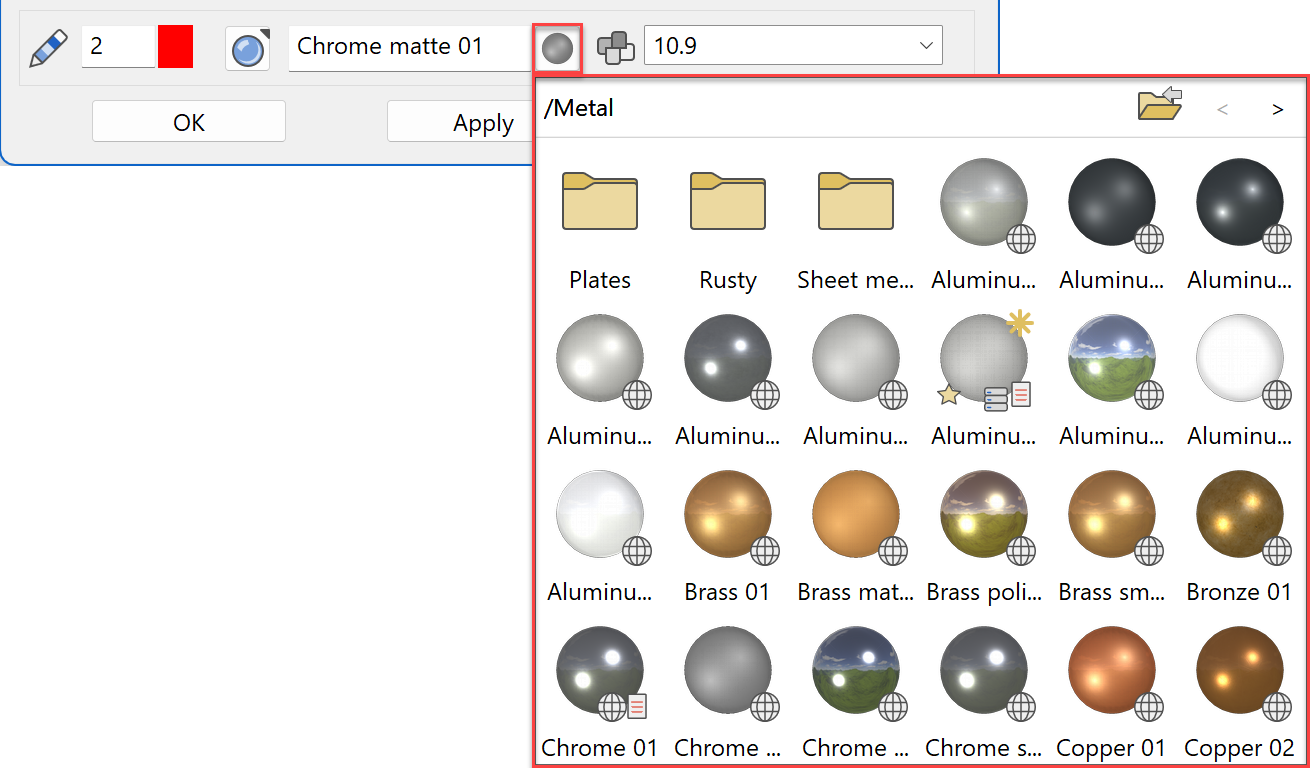
Task: Select the Copper 01 material thumbnail
Action: point(1111,671)
